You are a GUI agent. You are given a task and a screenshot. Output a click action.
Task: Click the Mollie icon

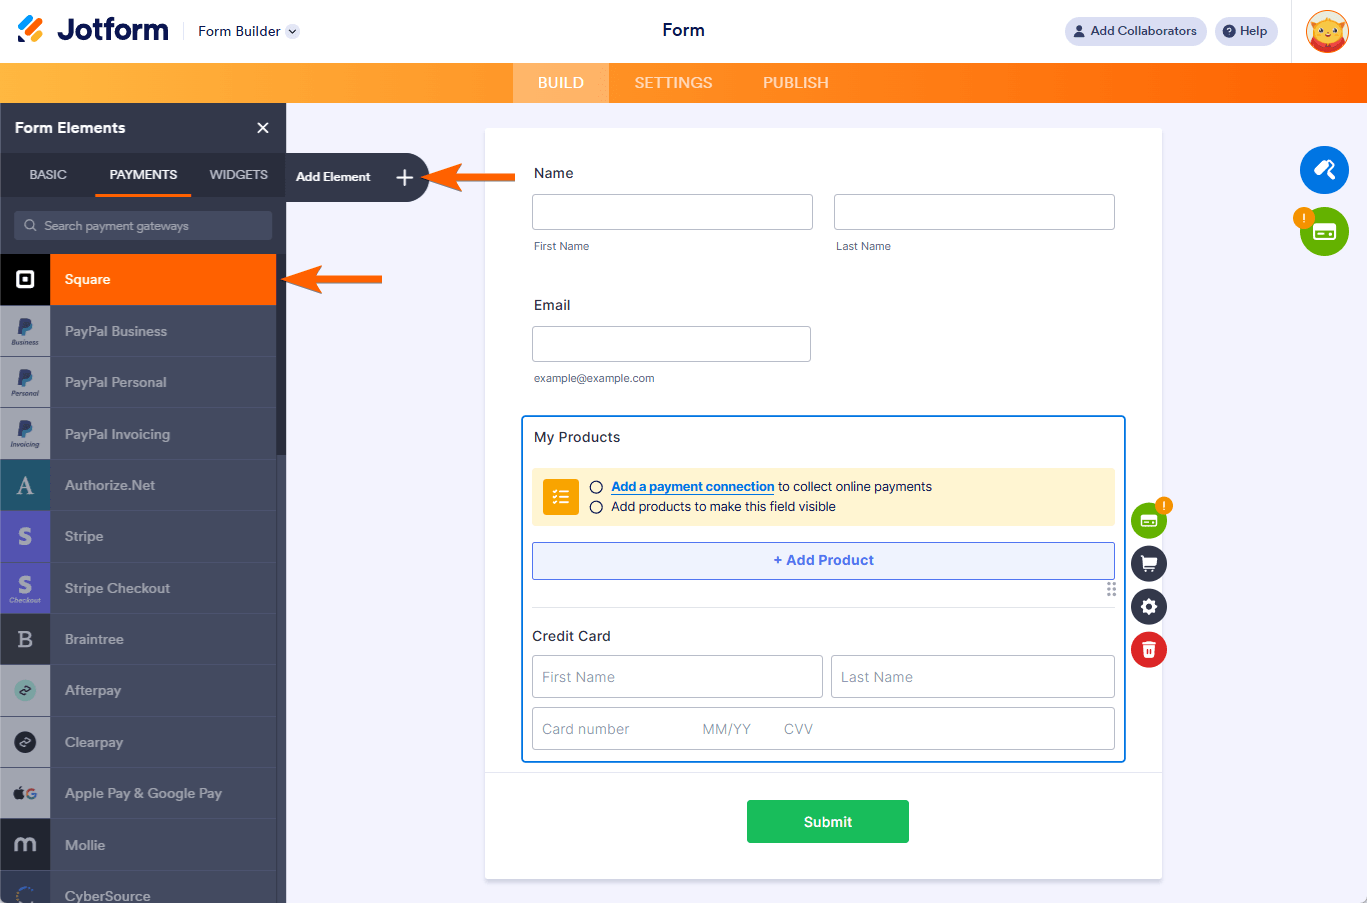(x=25, y=845)
